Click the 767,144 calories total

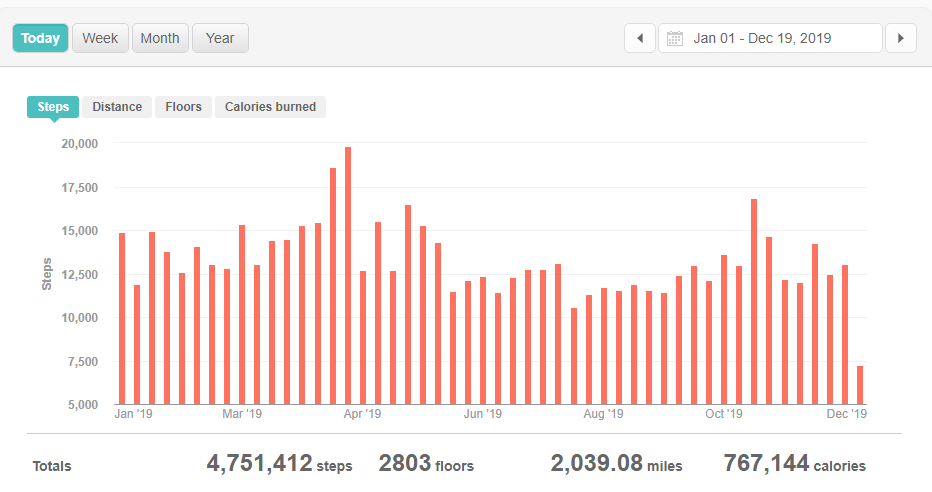pos(794,464)
